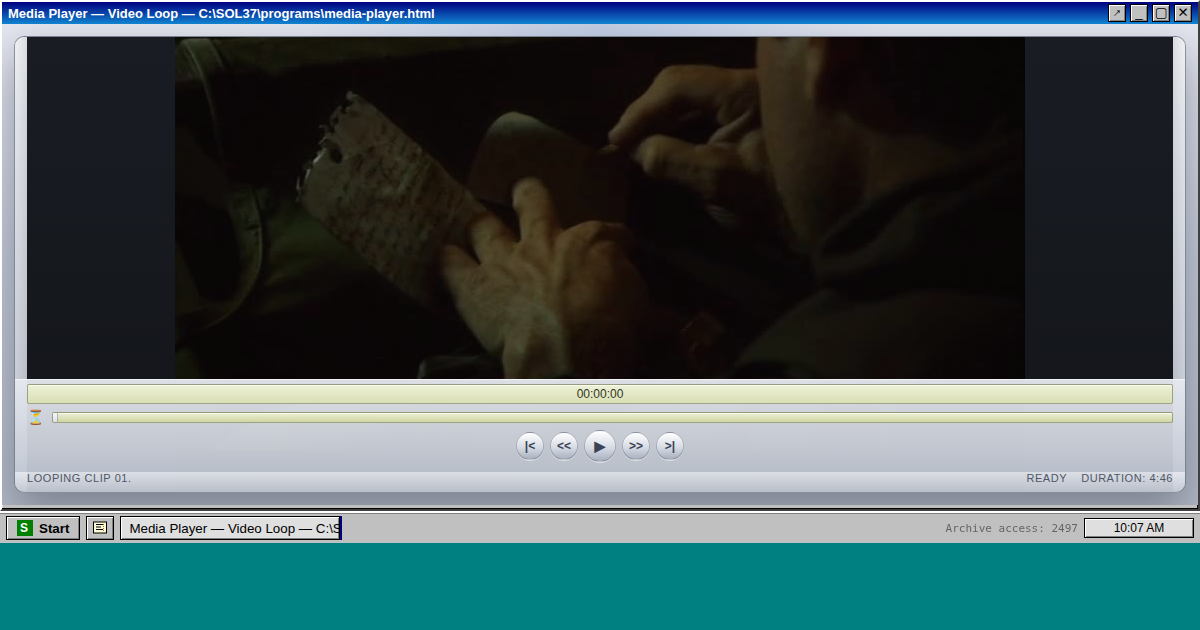Viewport: 1200px width, 630px height.
Task: Click the 00:00:00 timecode display
Action: coord(600,394)
